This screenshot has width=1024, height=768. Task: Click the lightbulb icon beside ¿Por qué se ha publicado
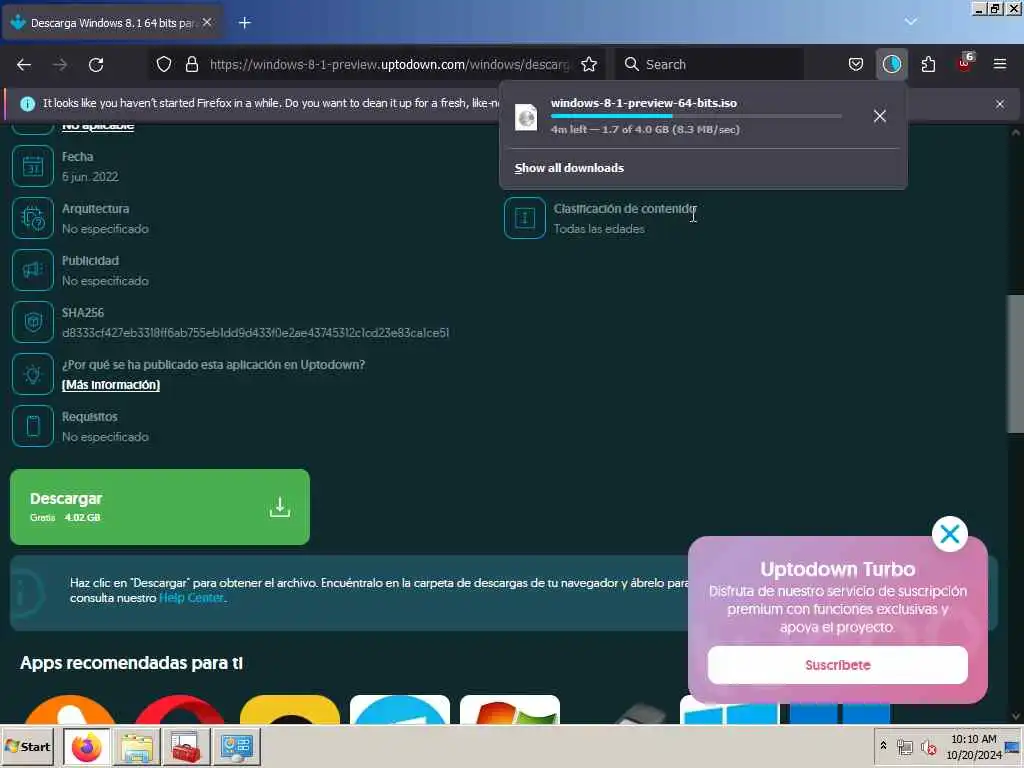tap(33, 374)
